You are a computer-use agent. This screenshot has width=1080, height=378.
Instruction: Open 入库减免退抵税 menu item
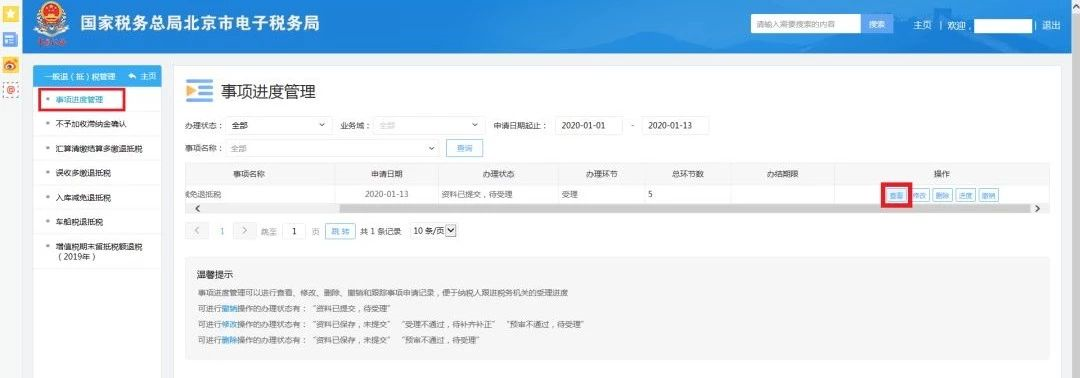pyautogui.click(x=83, y=198)
